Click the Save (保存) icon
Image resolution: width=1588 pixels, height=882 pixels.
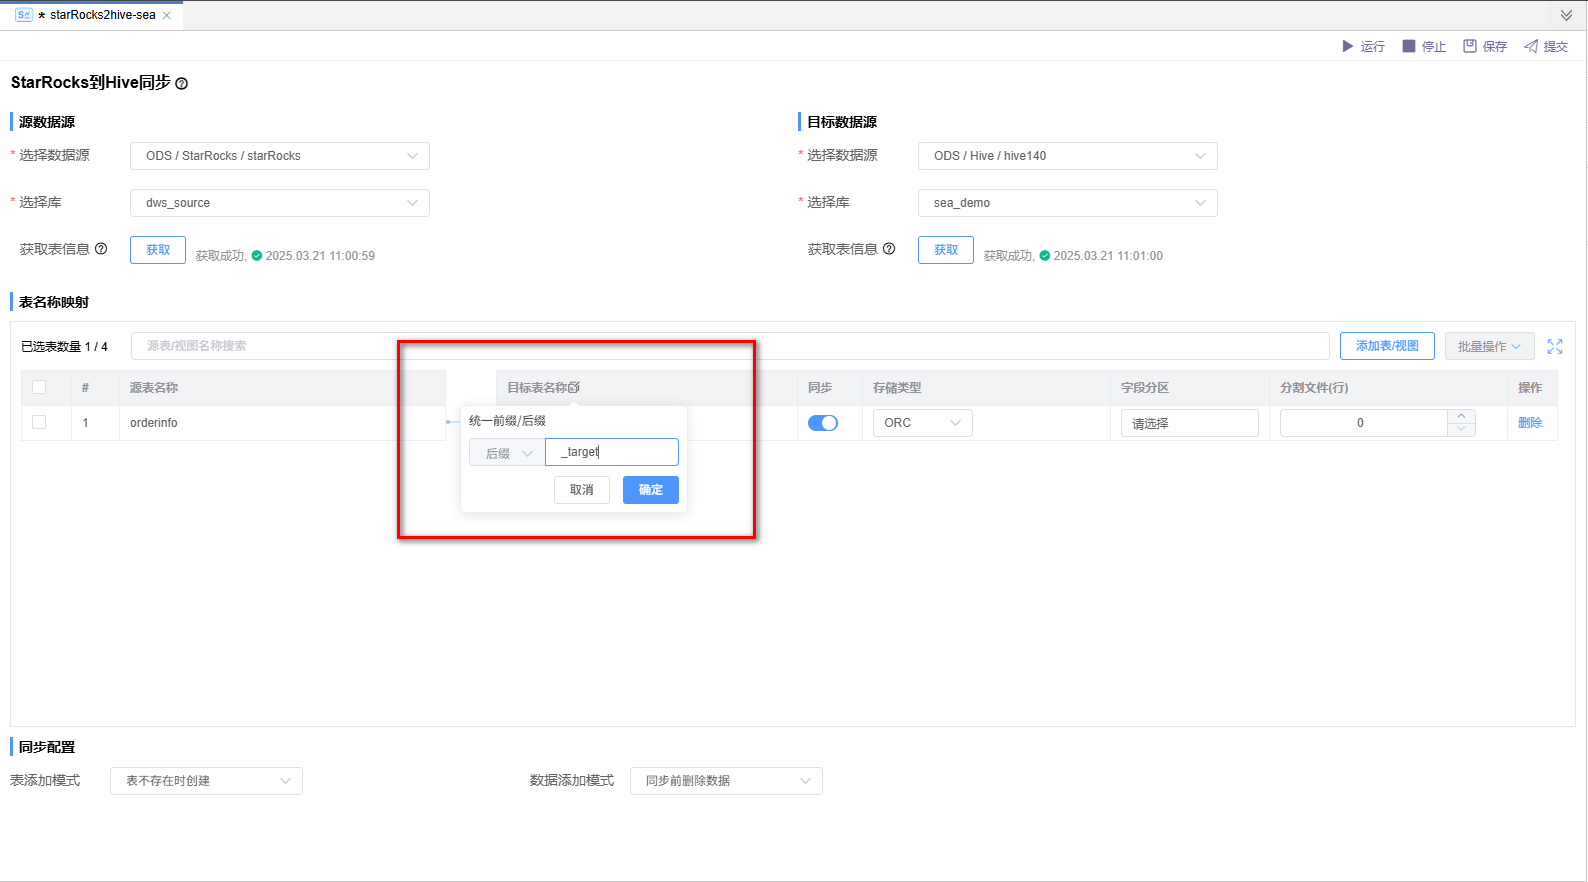click(x=1469, y=46)
